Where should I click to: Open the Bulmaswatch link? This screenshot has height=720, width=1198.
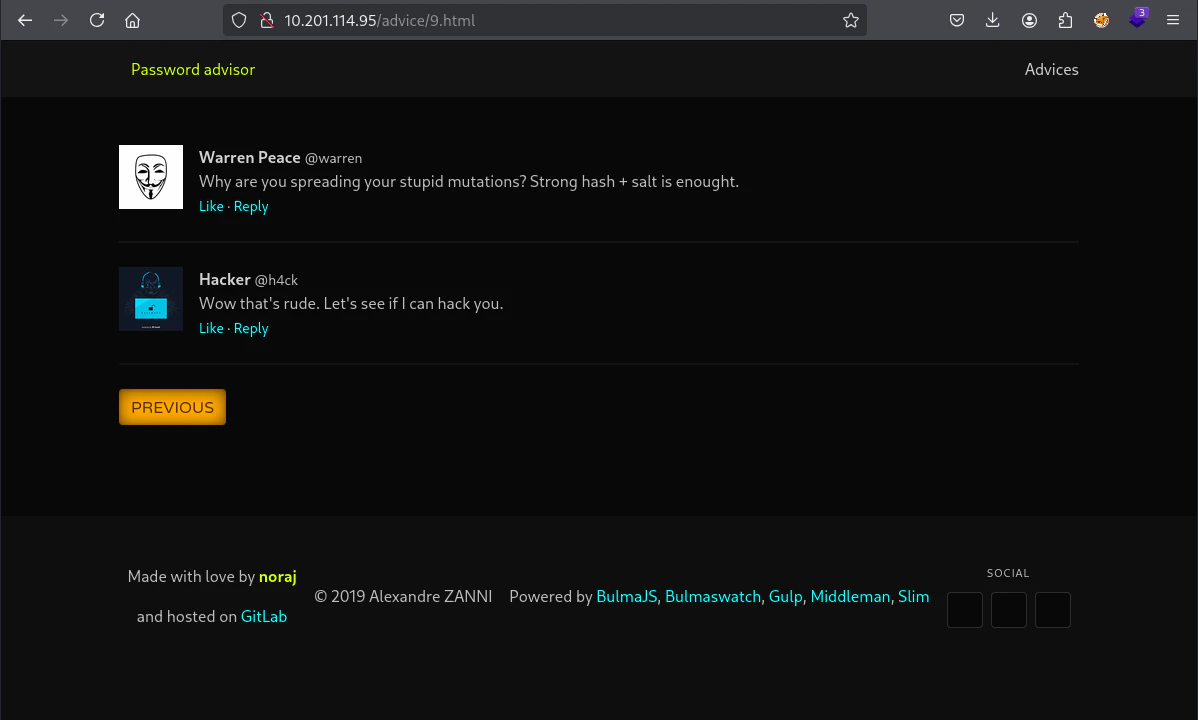[713, 596]
